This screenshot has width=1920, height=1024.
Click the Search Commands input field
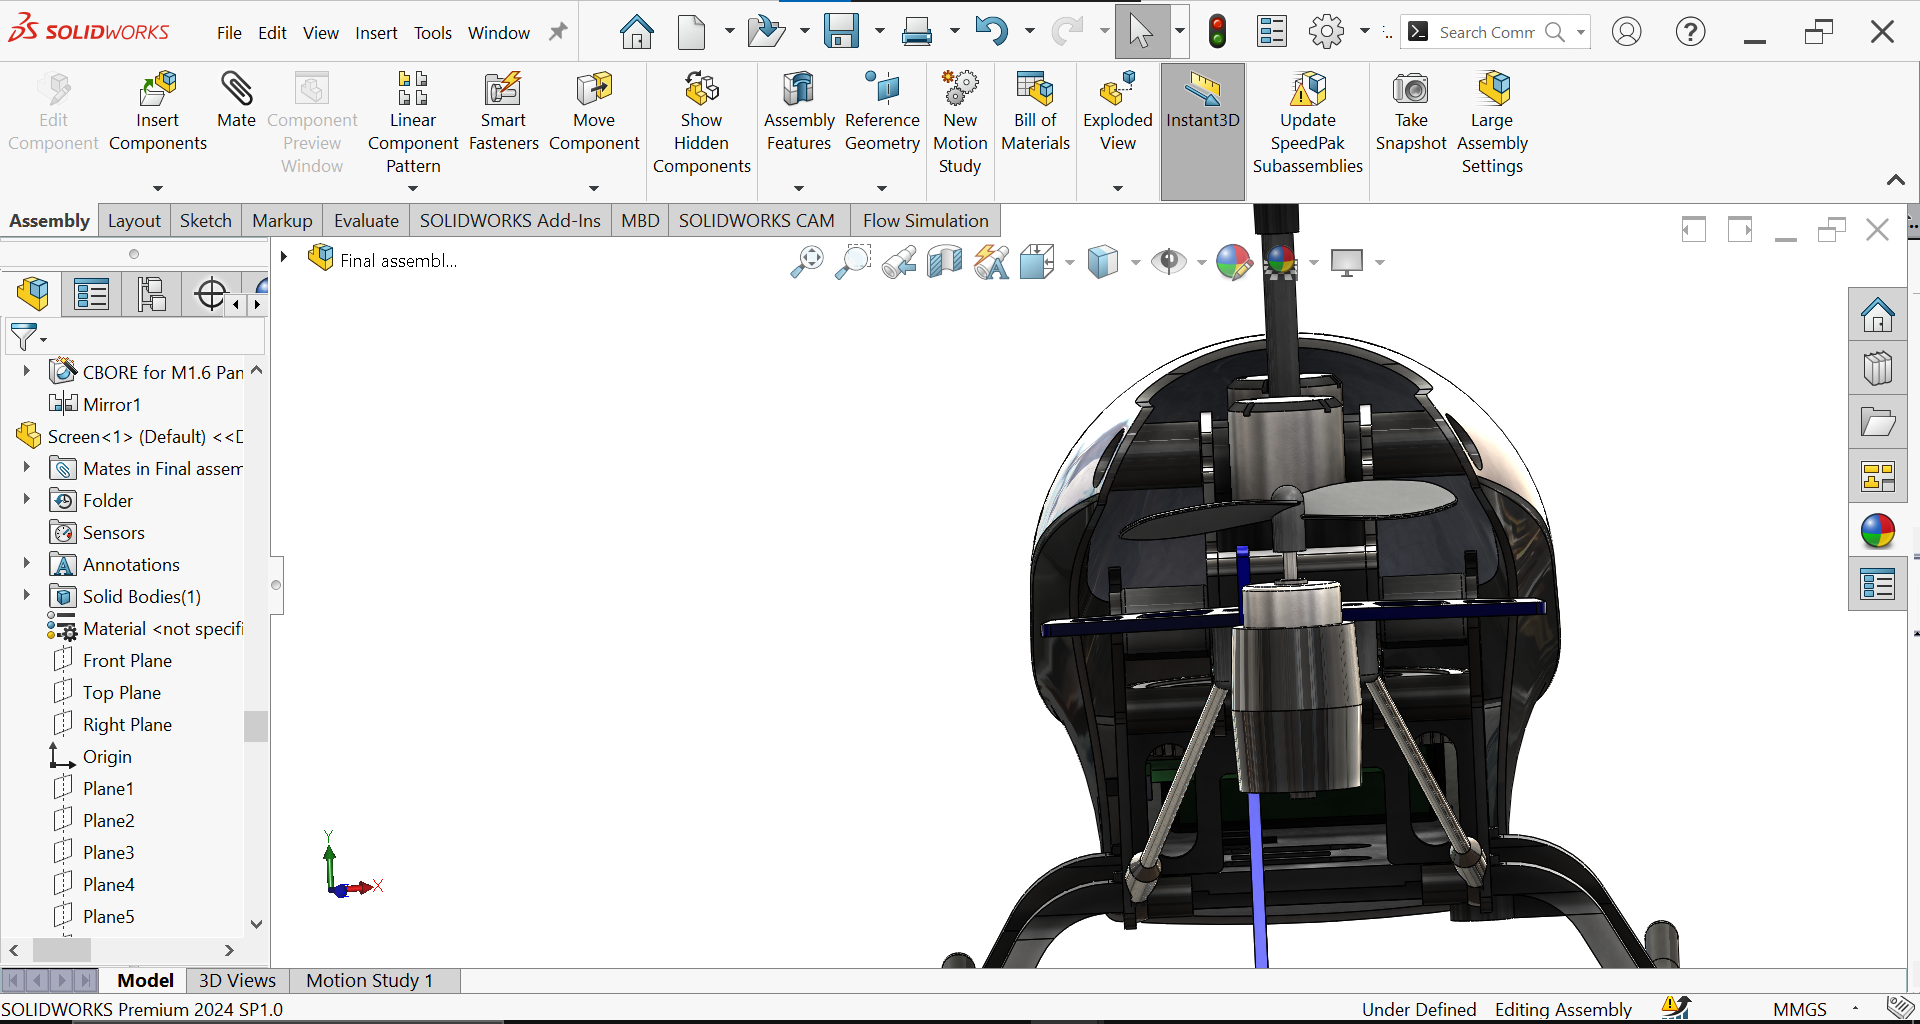pos(1486,32)
